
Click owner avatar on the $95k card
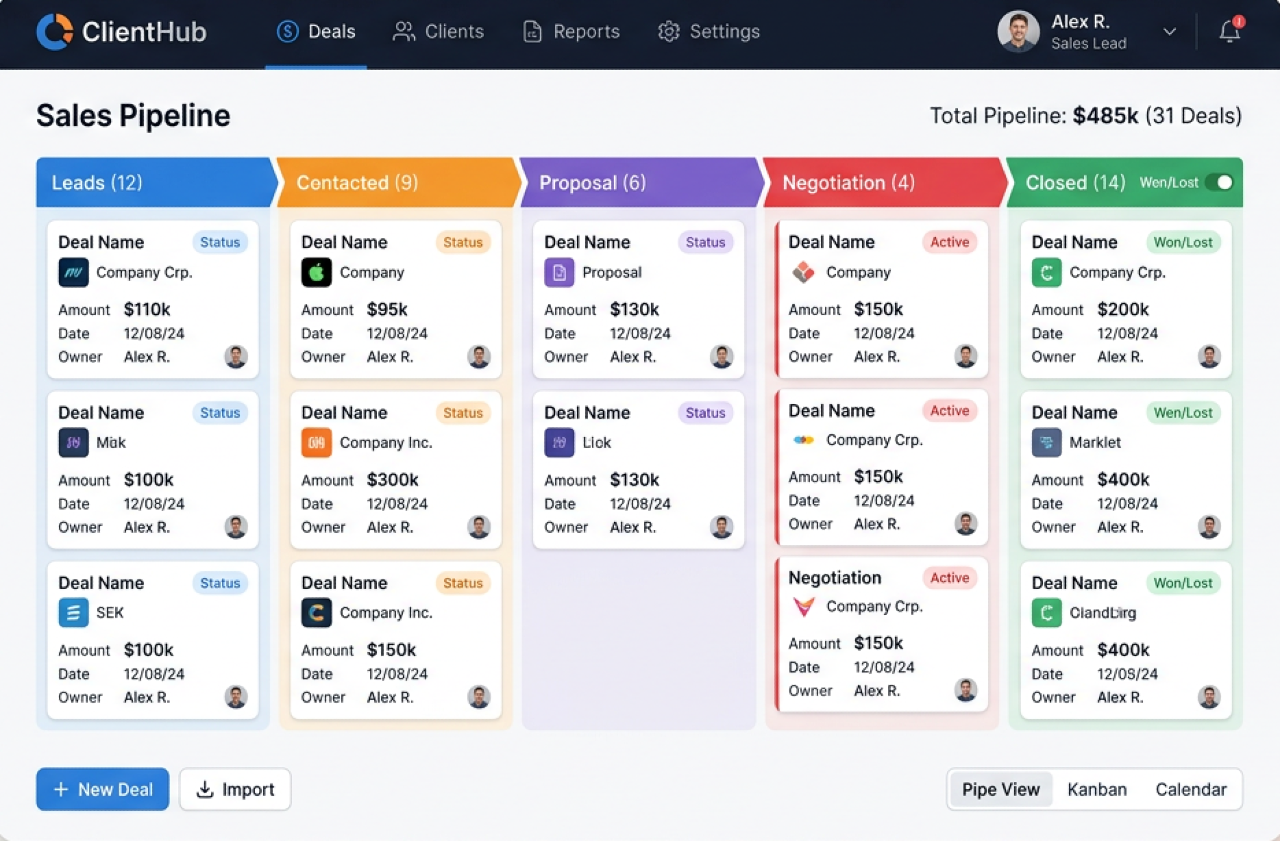479,357
